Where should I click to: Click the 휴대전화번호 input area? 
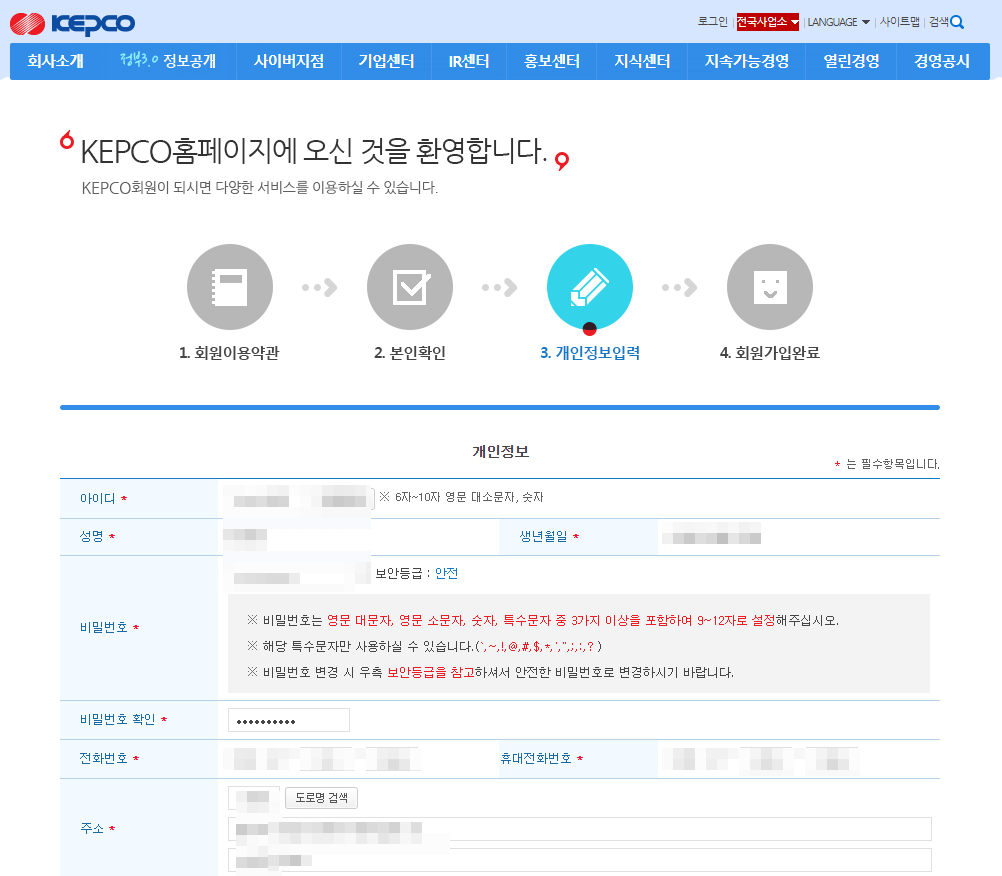[760, 759]
